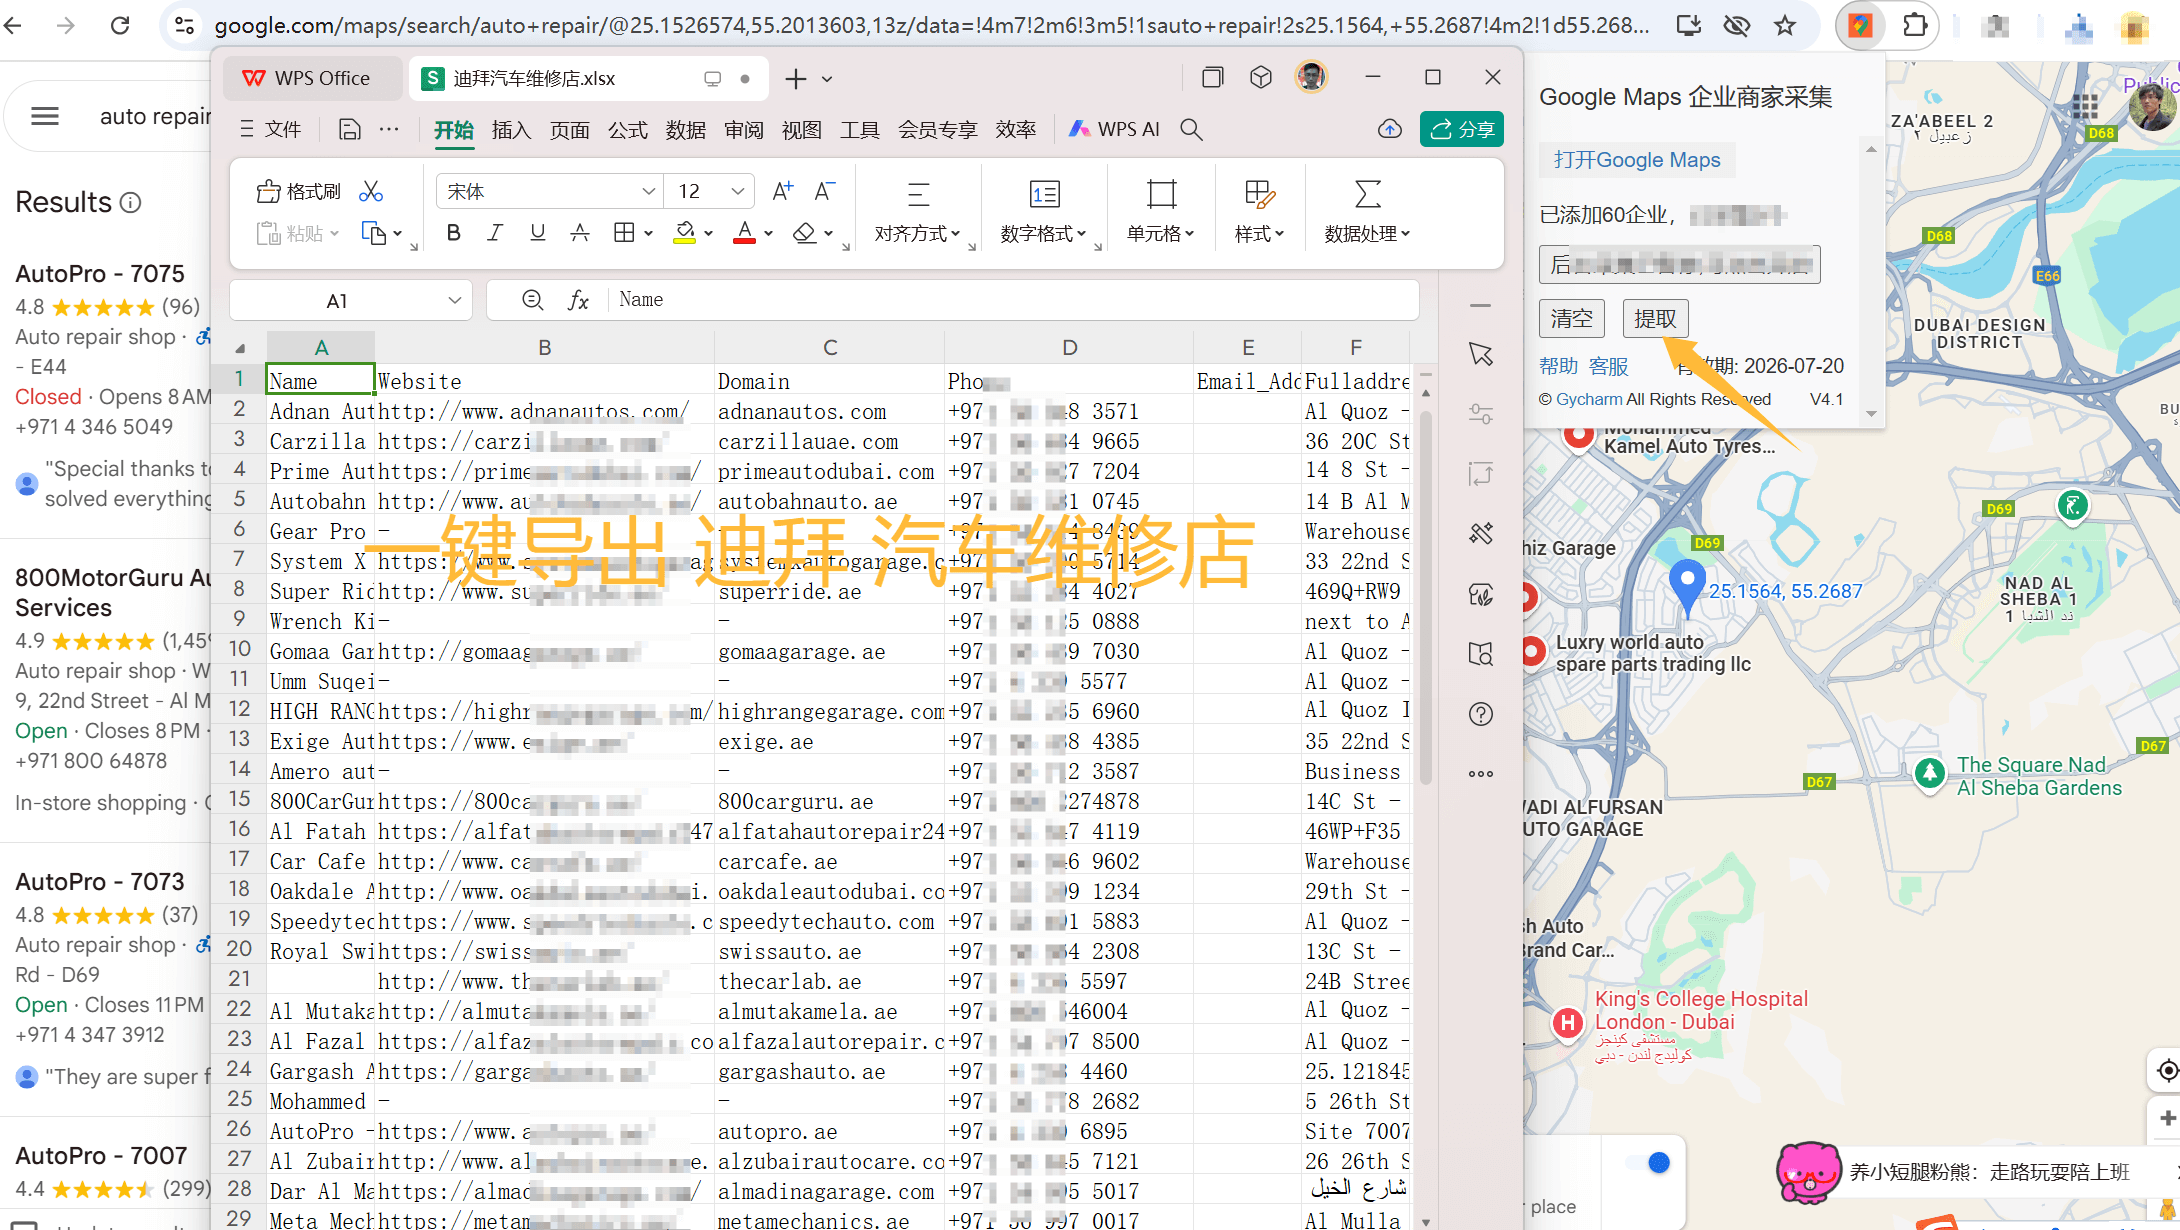Open dropdown arrow next to new tab plus
The height and width of the screenshot is (1230, 2180).
coord(827,79)
